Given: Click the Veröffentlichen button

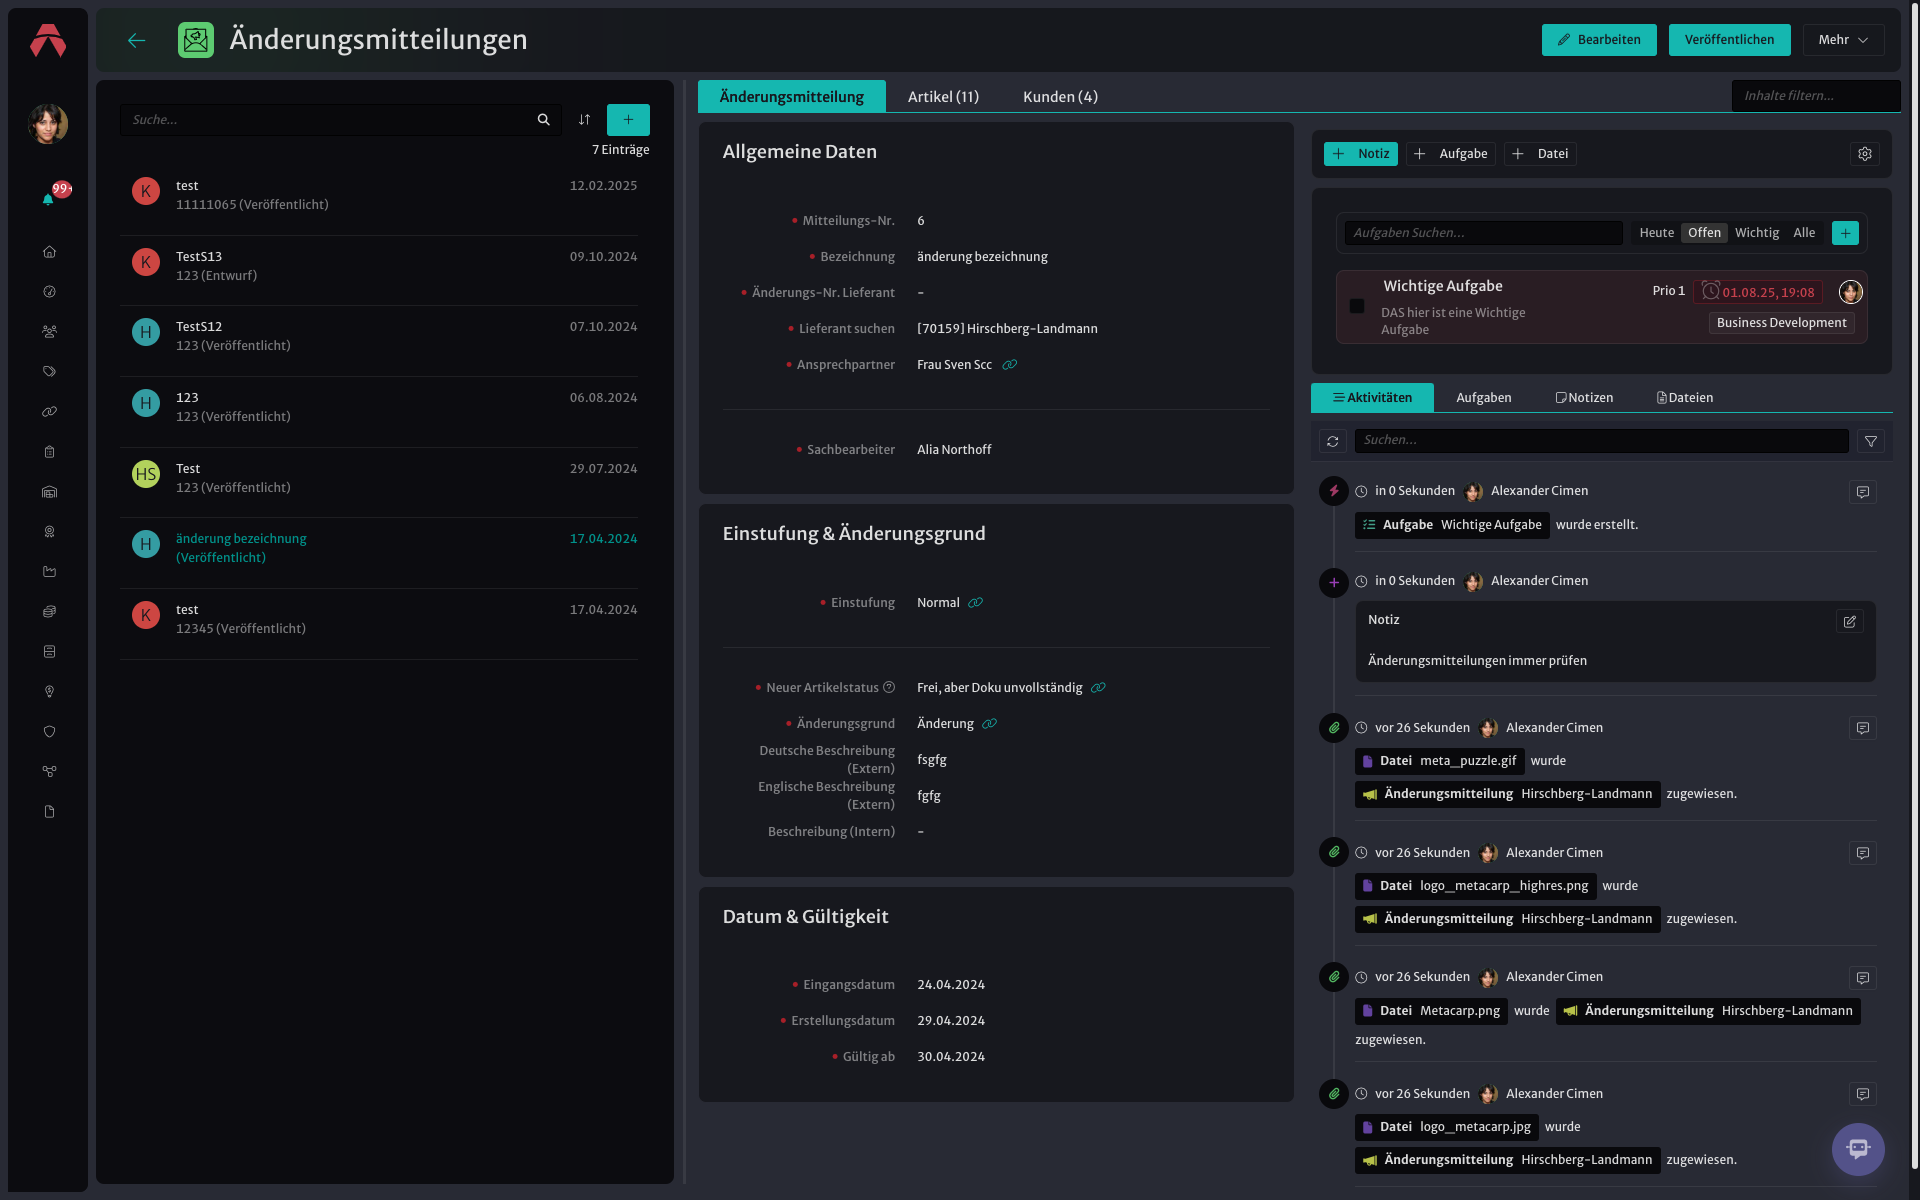Looking at the screenshot, I should tap(1729, 40).
